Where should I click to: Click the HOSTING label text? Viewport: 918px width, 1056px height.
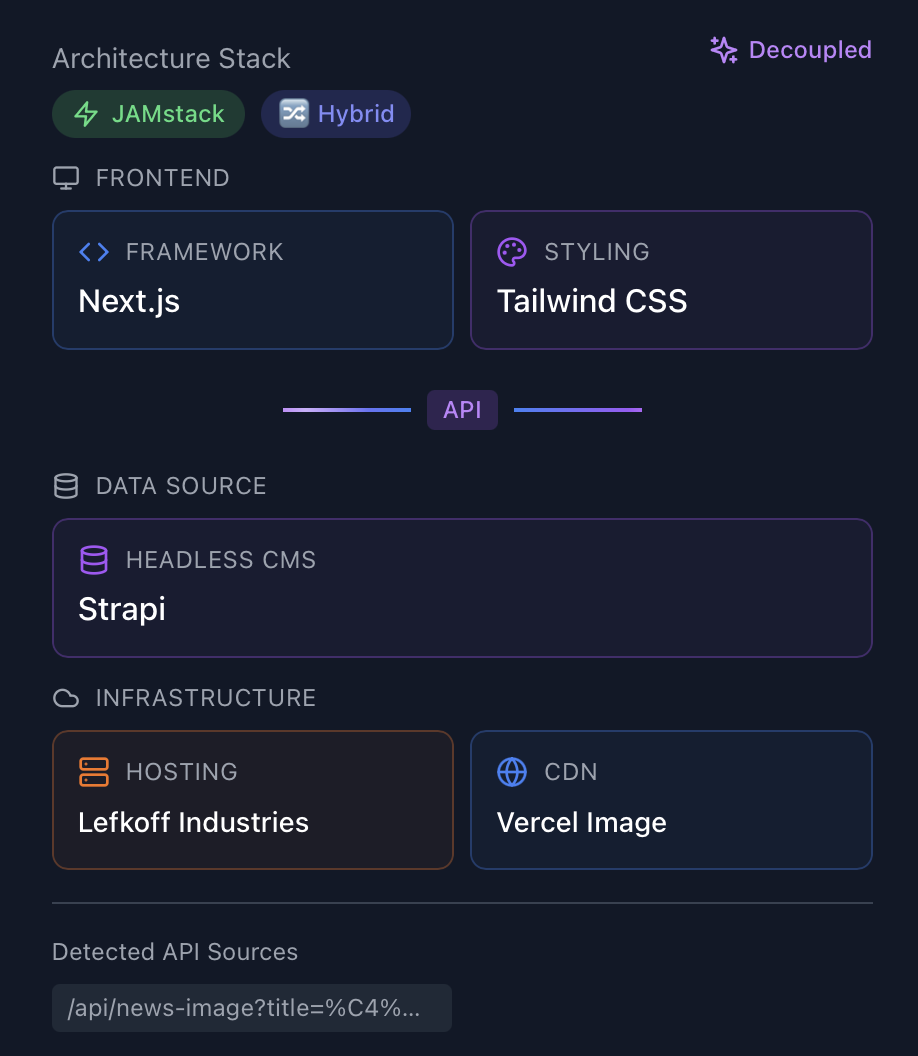tap(182, 772)
